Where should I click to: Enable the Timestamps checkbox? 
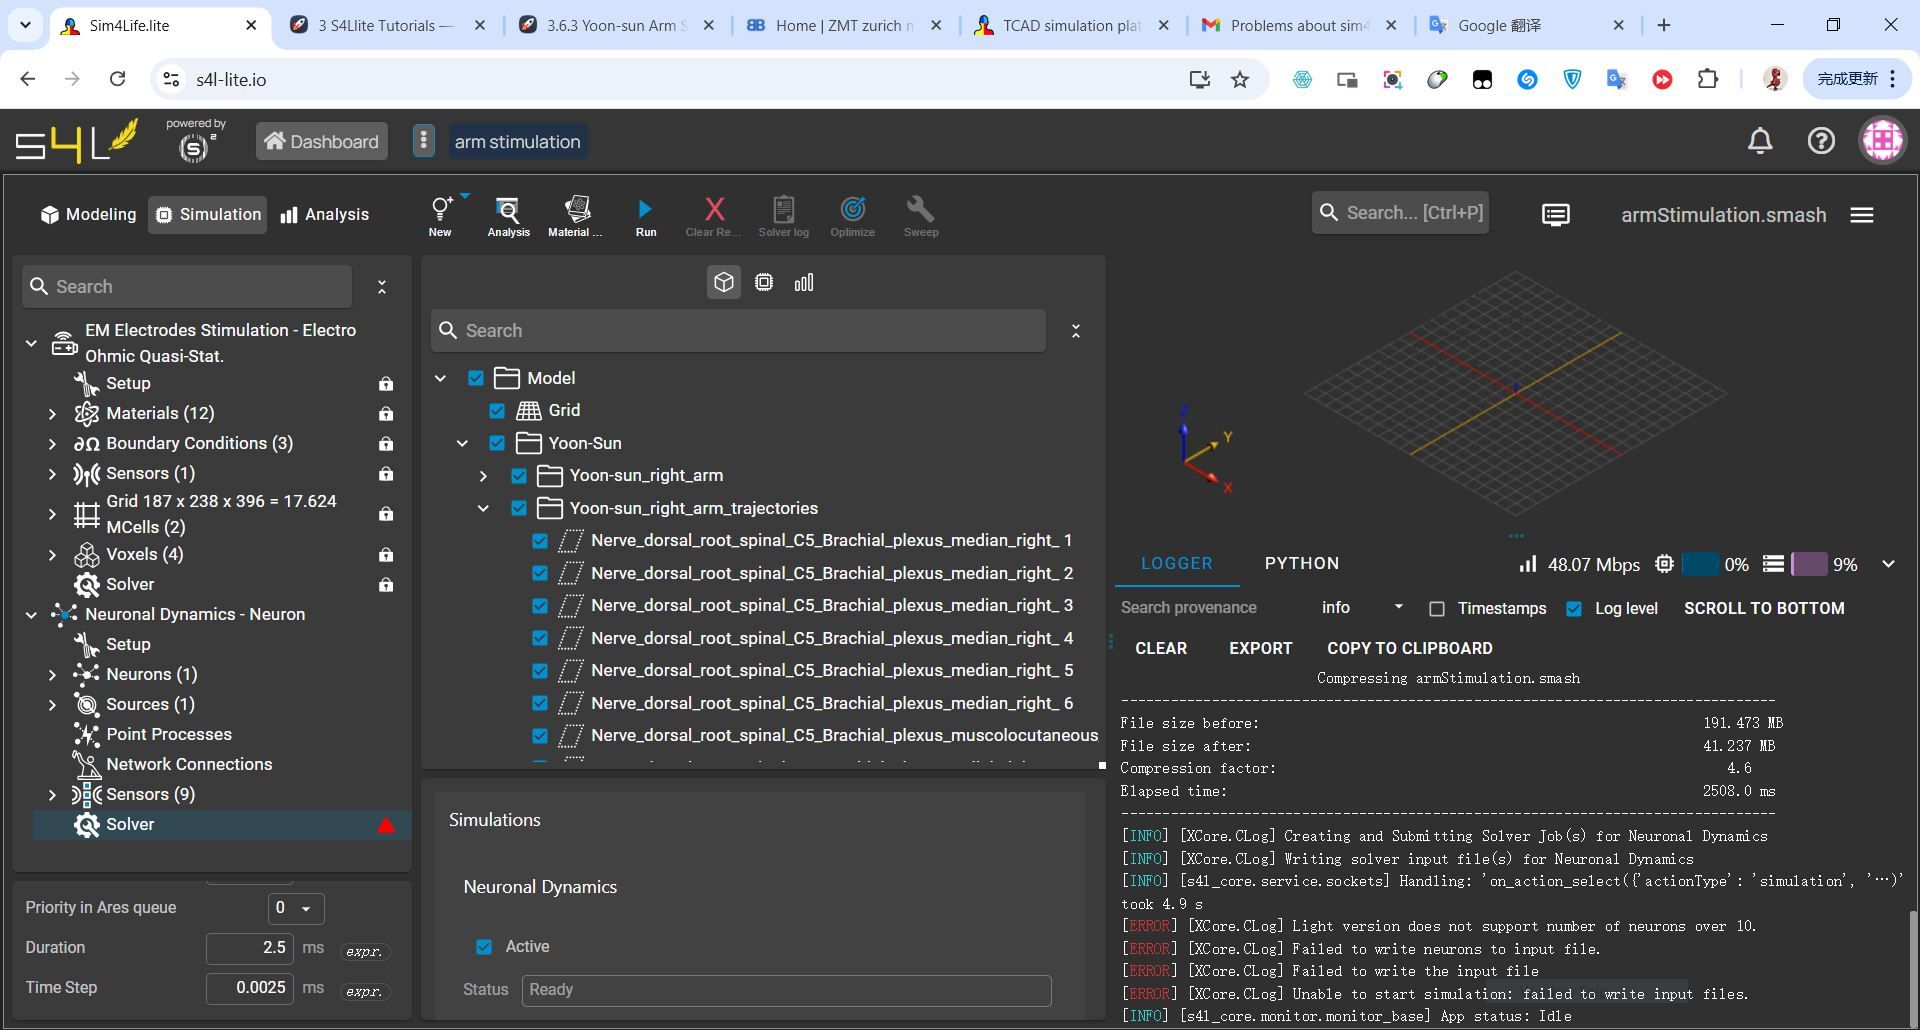click(1437, 609)
